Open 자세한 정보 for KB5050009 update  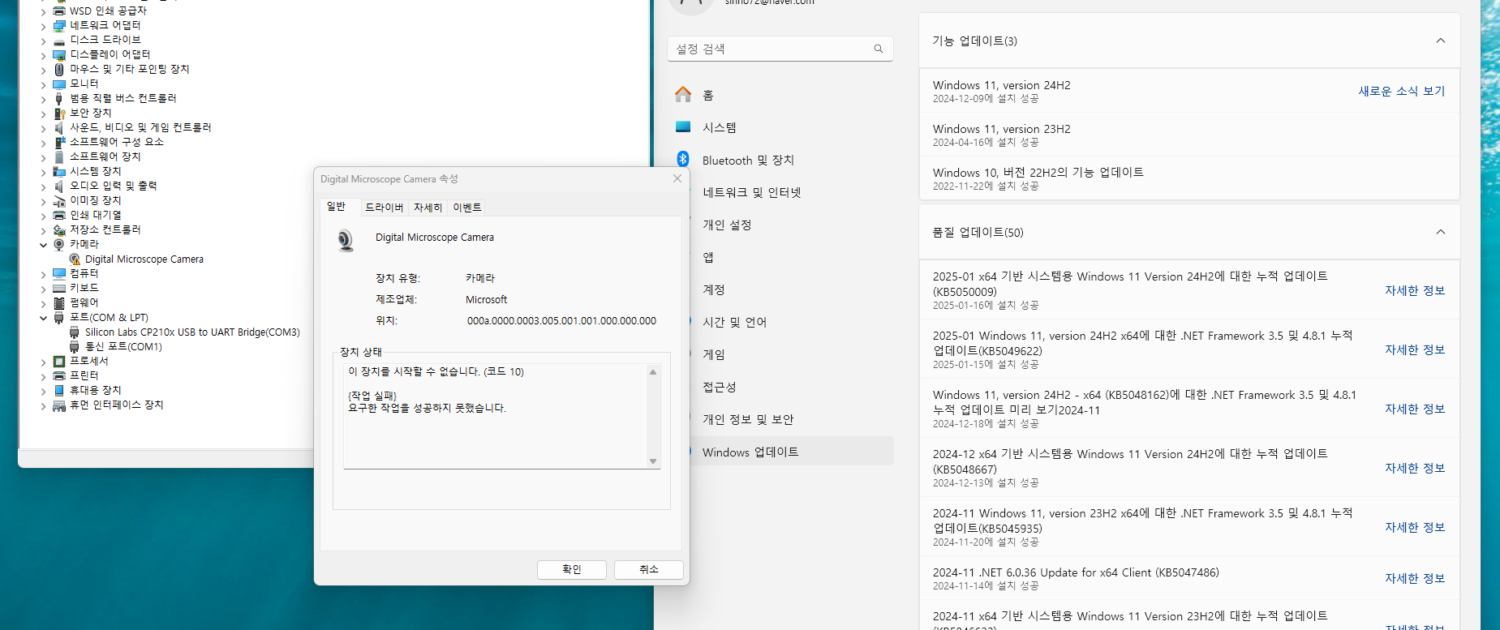click(x=1415, y=291)
